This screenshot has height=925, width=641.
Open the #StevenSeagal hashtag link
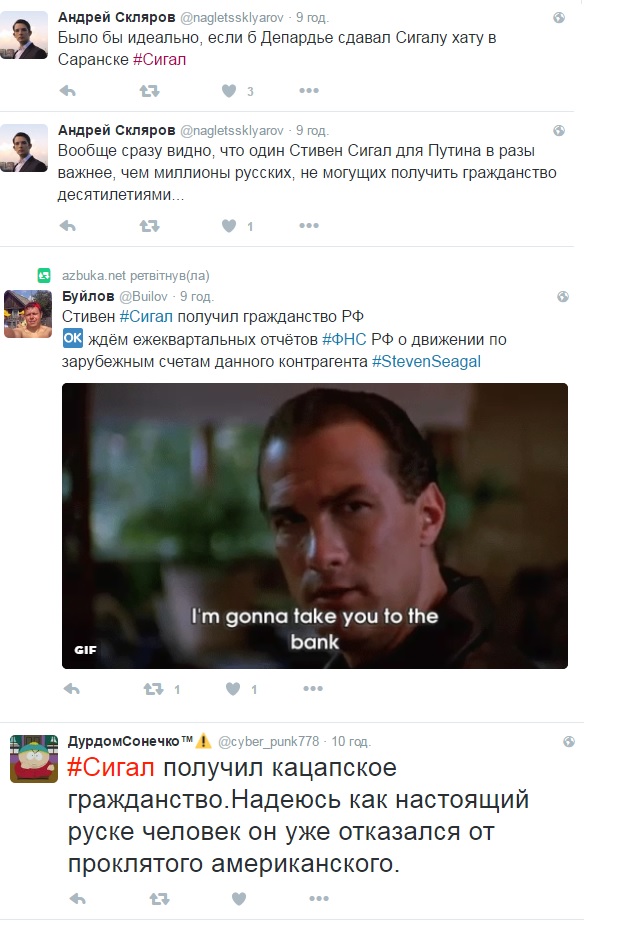coord(426,362)
